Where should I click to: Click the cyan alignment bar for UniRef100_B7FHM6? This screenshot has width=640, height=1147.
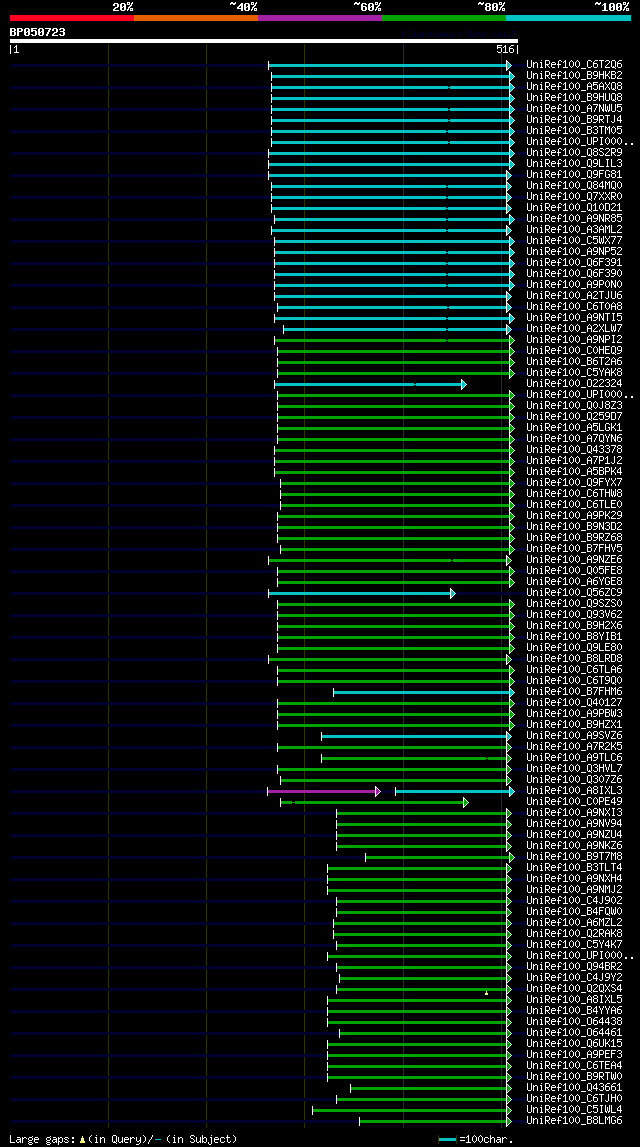(423, 692)
